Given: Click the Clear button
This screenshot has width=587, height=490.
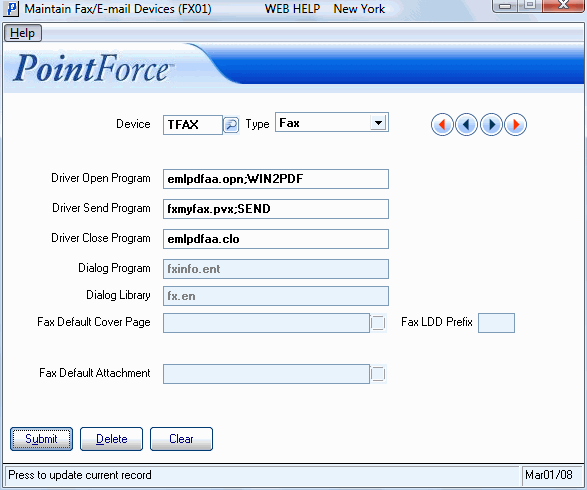Looking at the screenshot, I should click(181, 439).
